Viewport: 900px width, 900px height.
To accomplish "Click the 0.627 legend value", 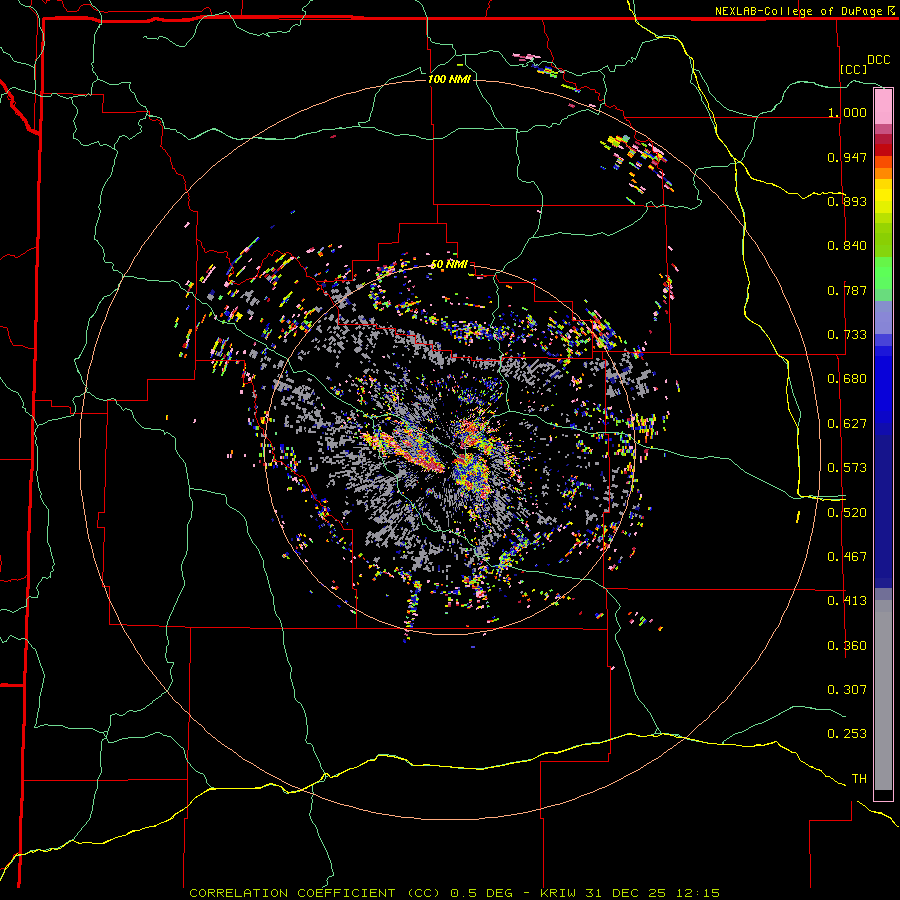I will (847, 424).
